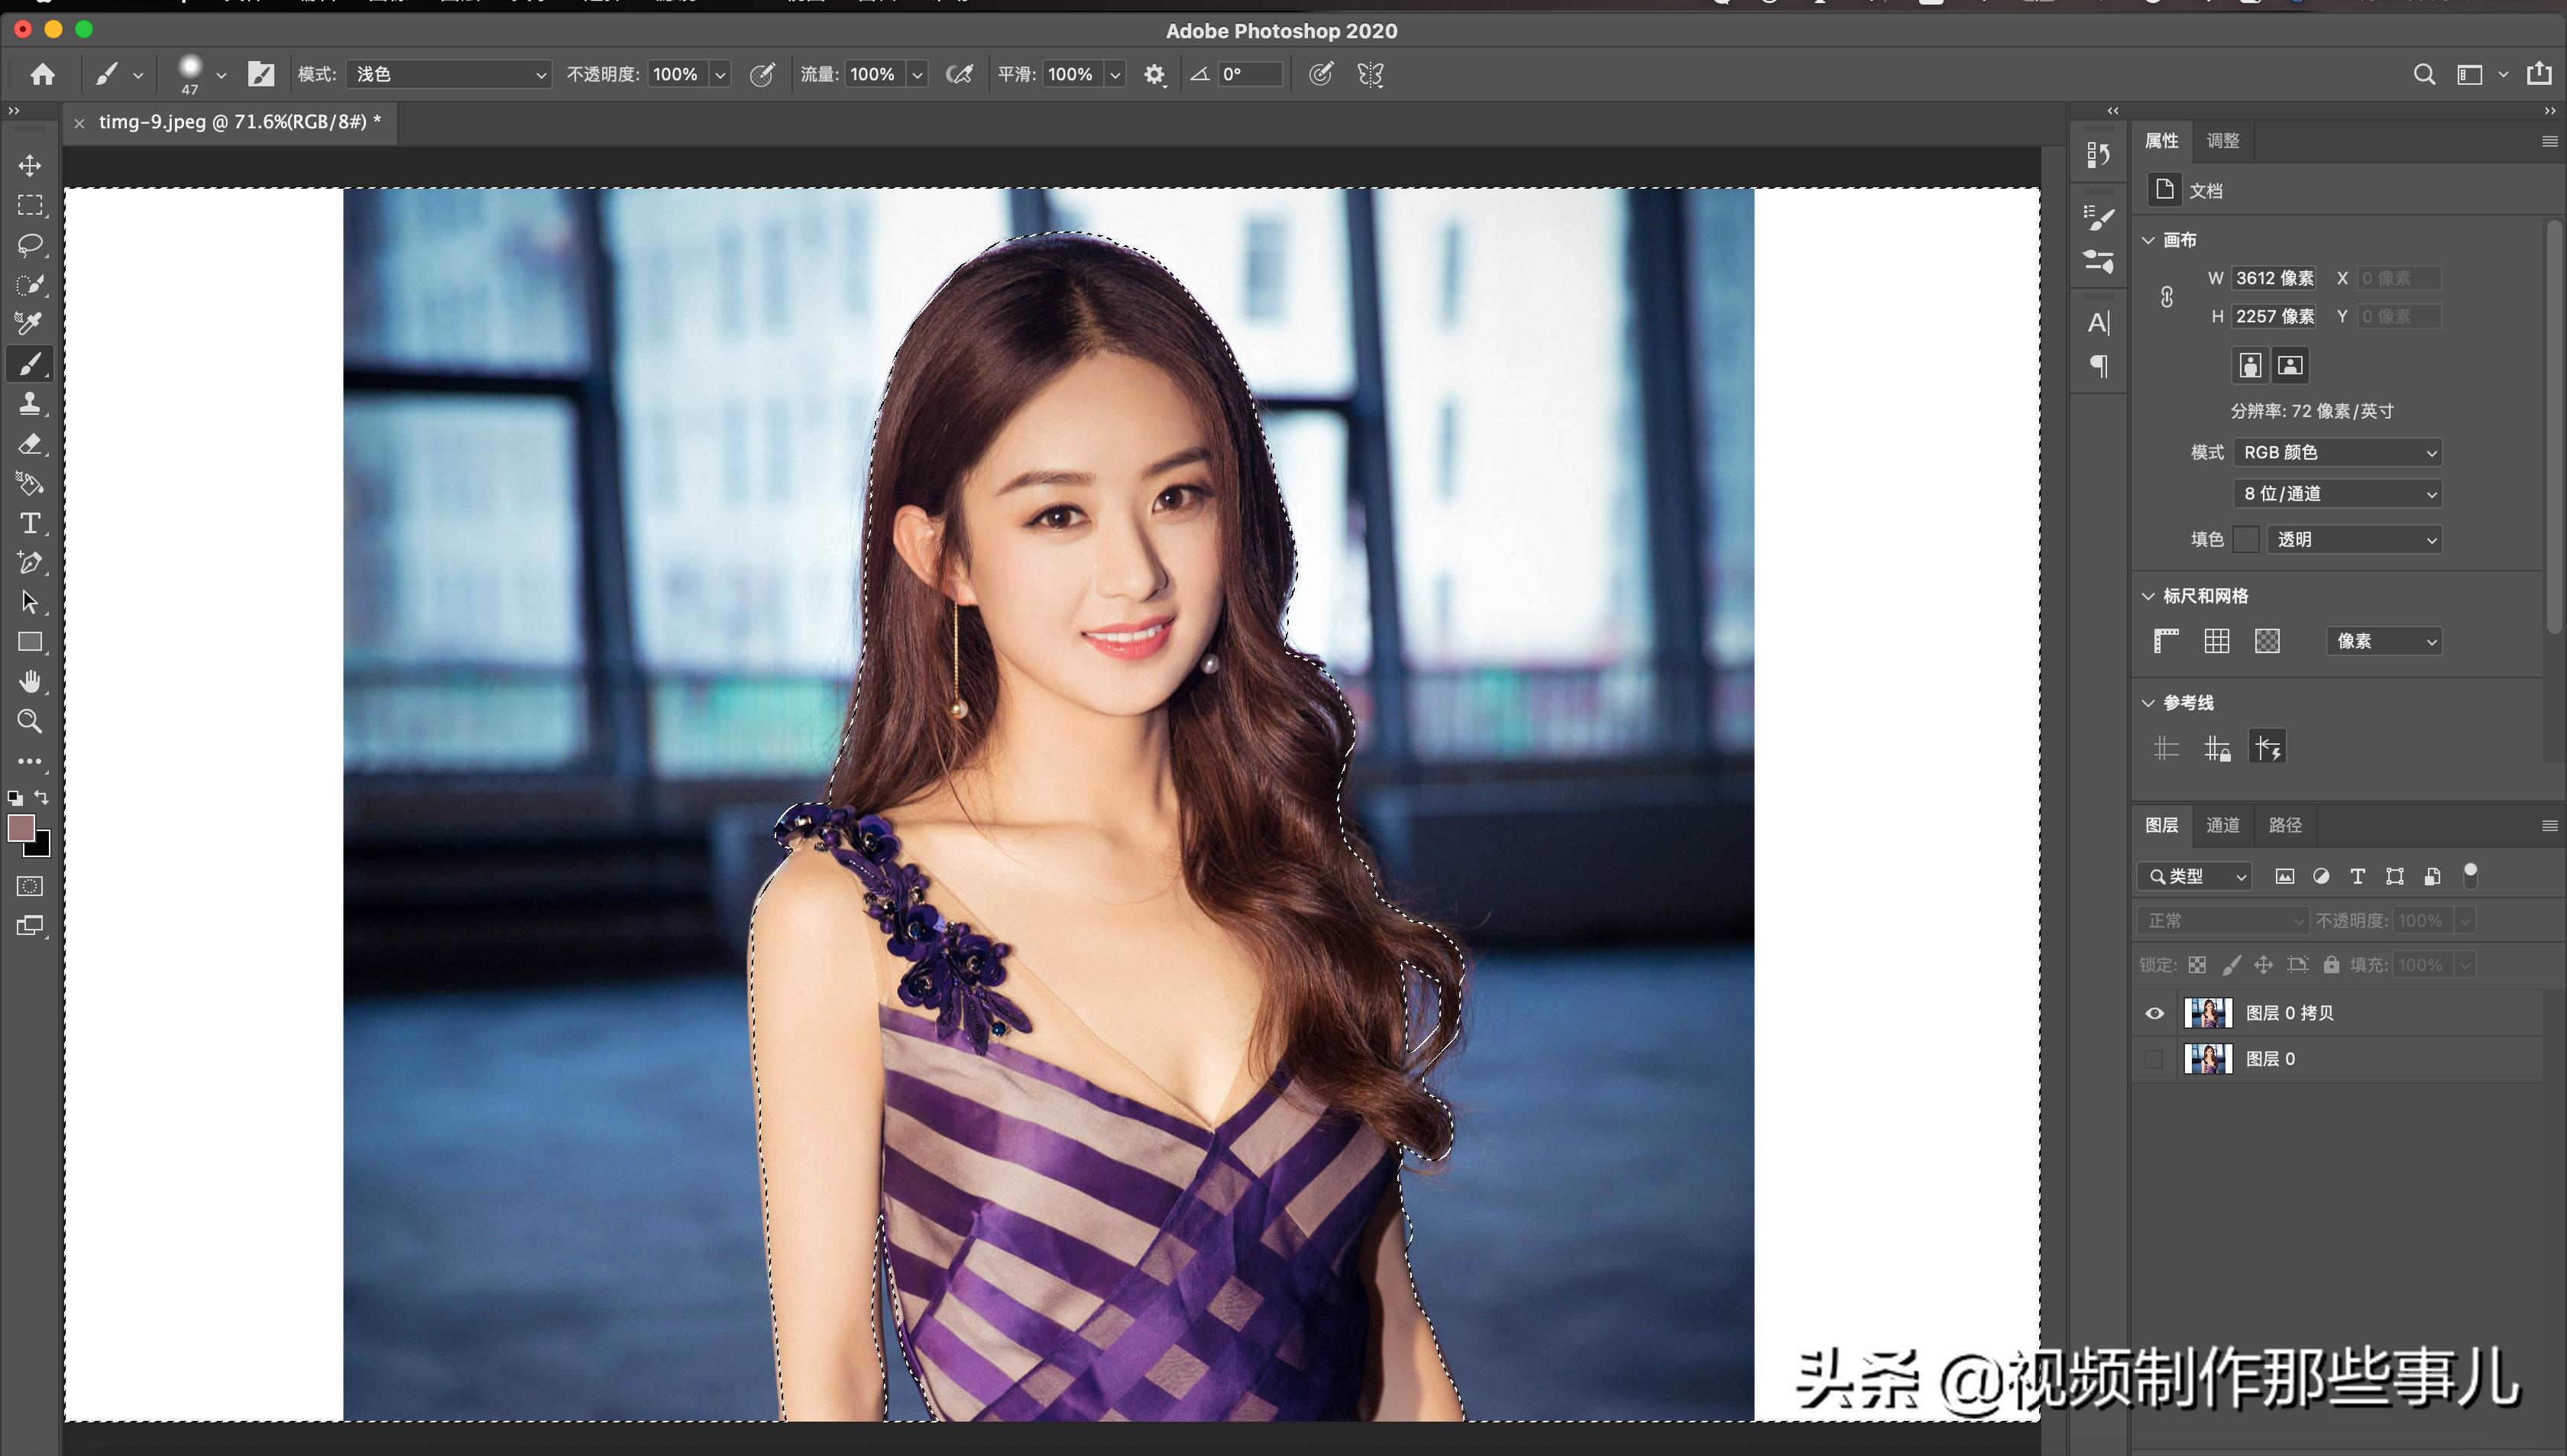Open brush smoothing options gear
This screenshot has height=1456, width=2567.
click(x=1154, y=74)
